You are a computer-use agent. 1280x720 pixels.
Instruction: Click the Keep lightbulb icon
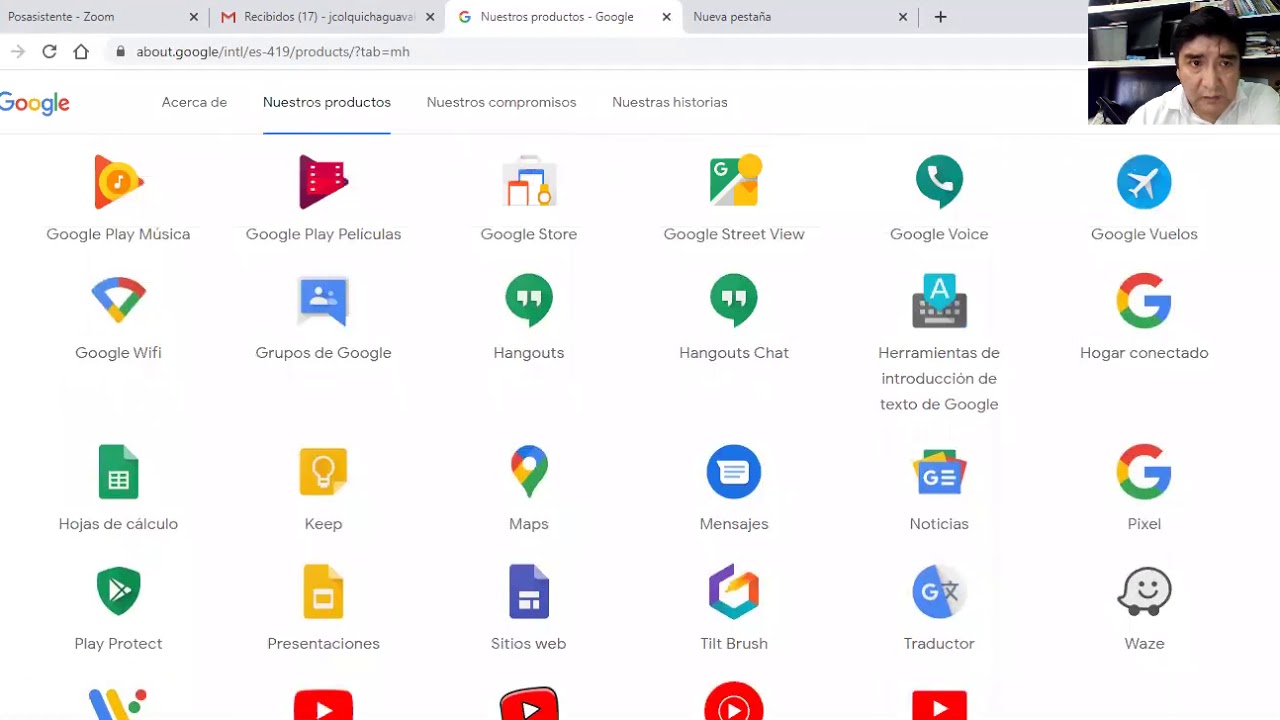(323, 472)
